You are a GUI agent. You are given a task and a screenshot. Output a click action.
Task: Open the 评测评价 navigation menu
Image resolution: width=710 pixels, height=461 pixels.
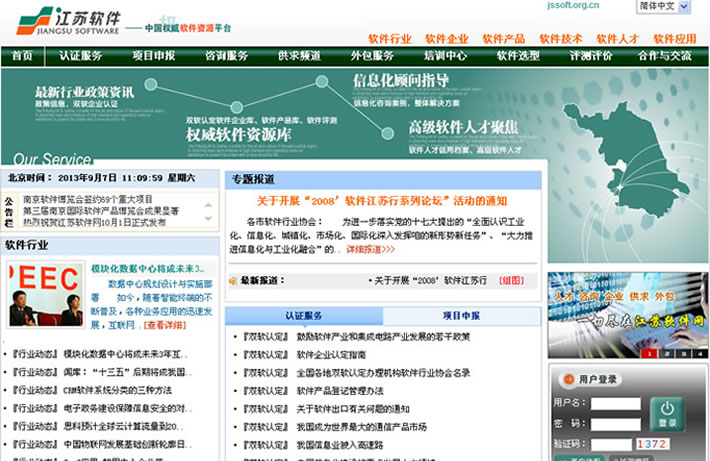pos(591,56)
